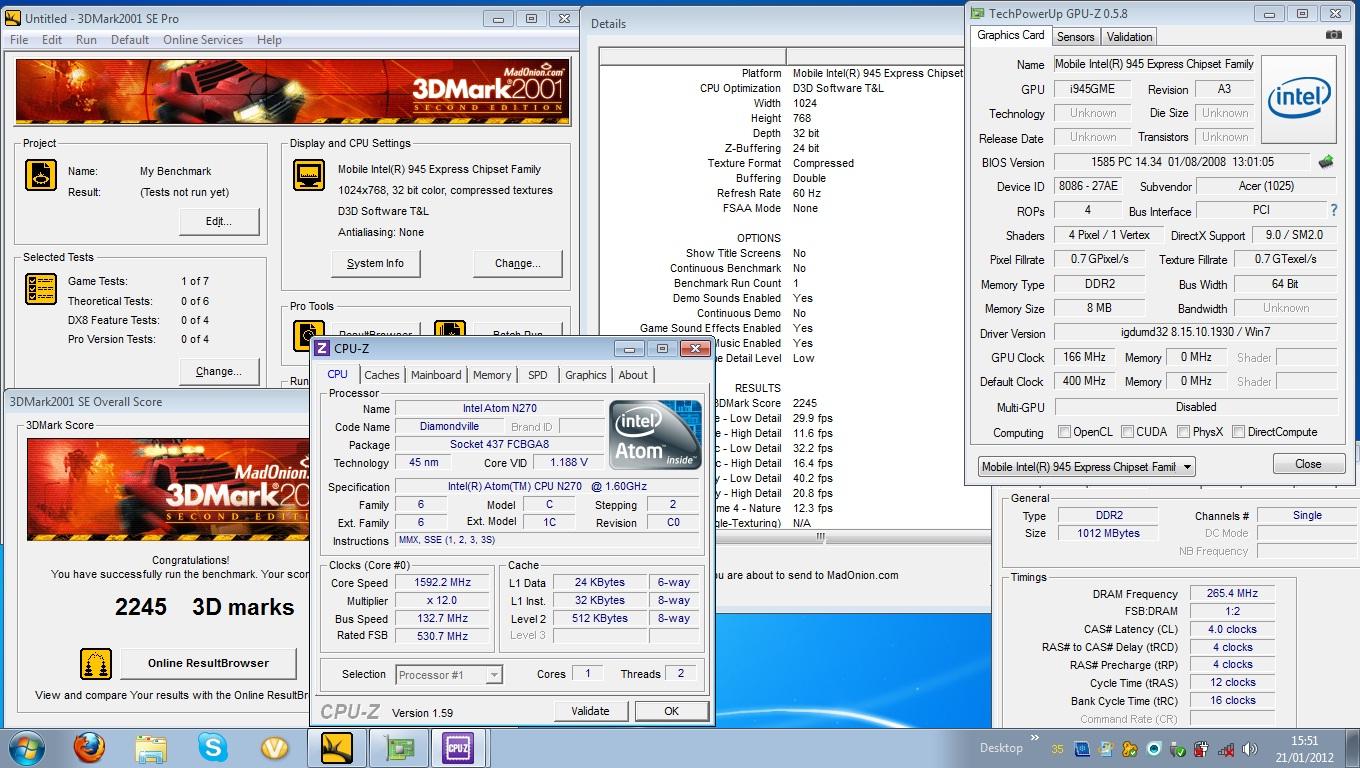The width and height of the screenshot is (1360, 768).
Task: Open the Default menu in 3DMark2001
Action: coord(130,40)
